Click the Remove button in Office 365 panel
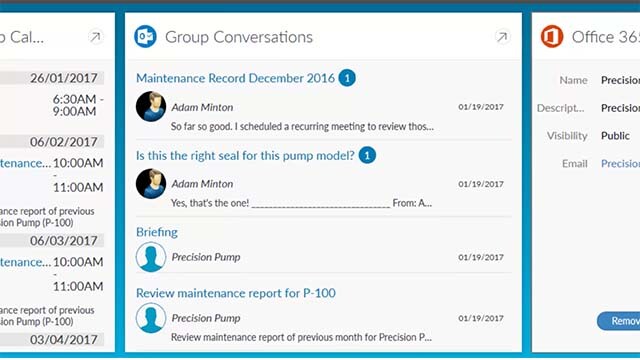This screenshot has width=640, height=360. (619, 321)
